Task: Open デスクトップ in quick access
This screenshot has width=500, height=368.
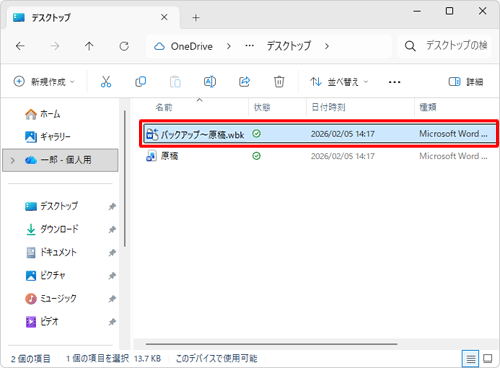Action: click(52, 206)
